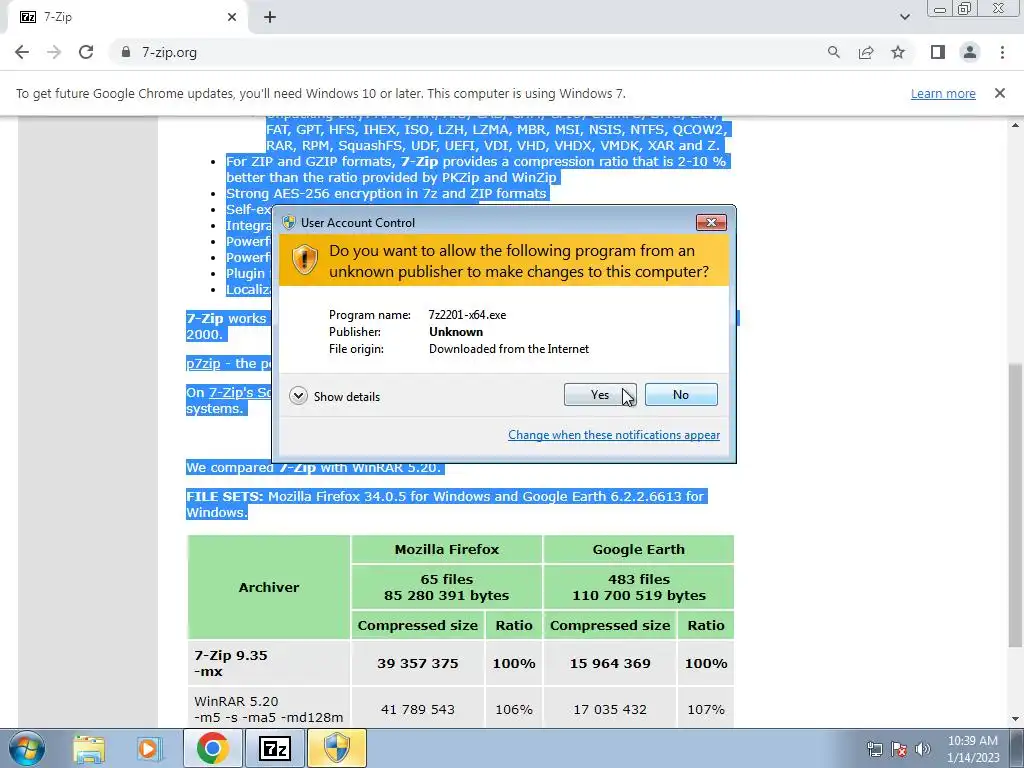The width and height of the screenshot is (1024, 768).
Task: Go back with the browser back arrow
Action: (x=22, y=52)
